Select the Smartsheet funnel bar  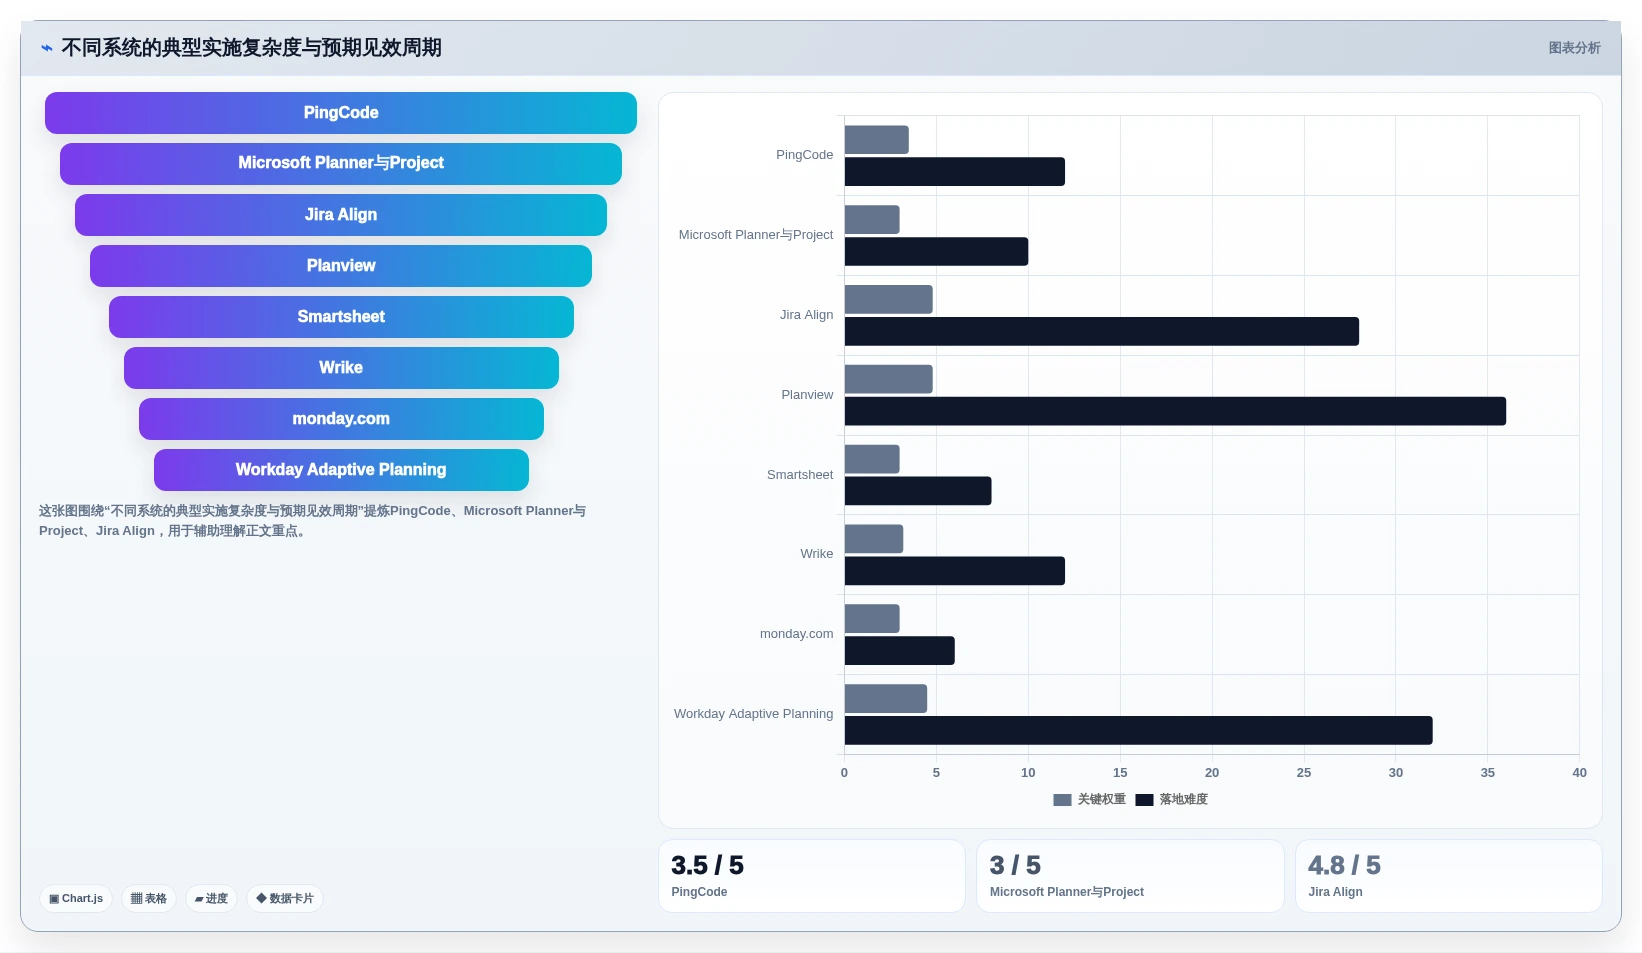coord(341,317)
